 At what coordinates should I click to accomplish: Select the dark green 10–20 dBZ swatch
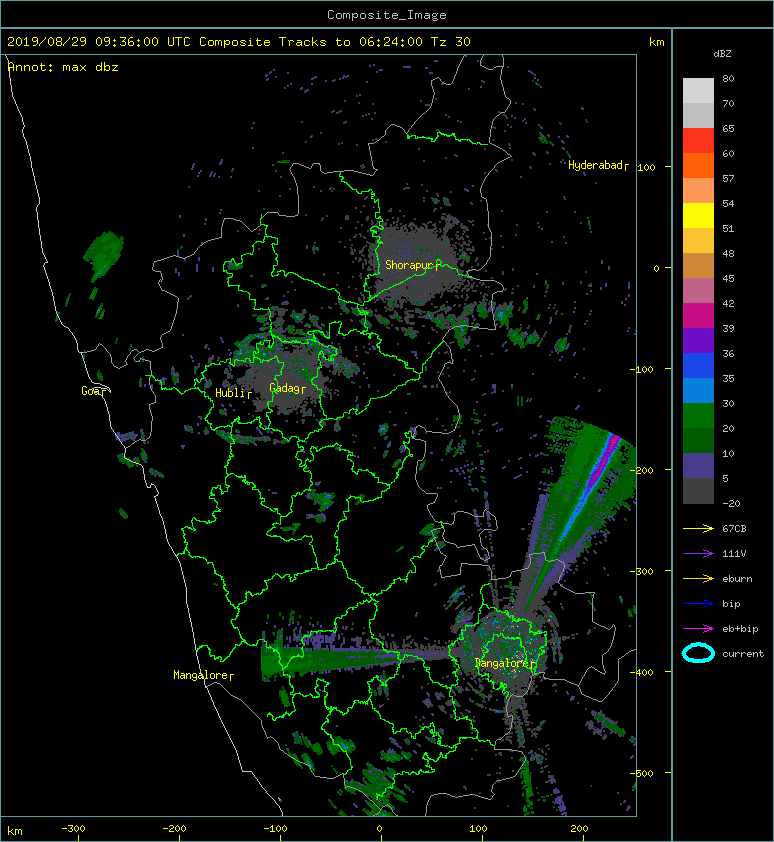coord(698,440)
